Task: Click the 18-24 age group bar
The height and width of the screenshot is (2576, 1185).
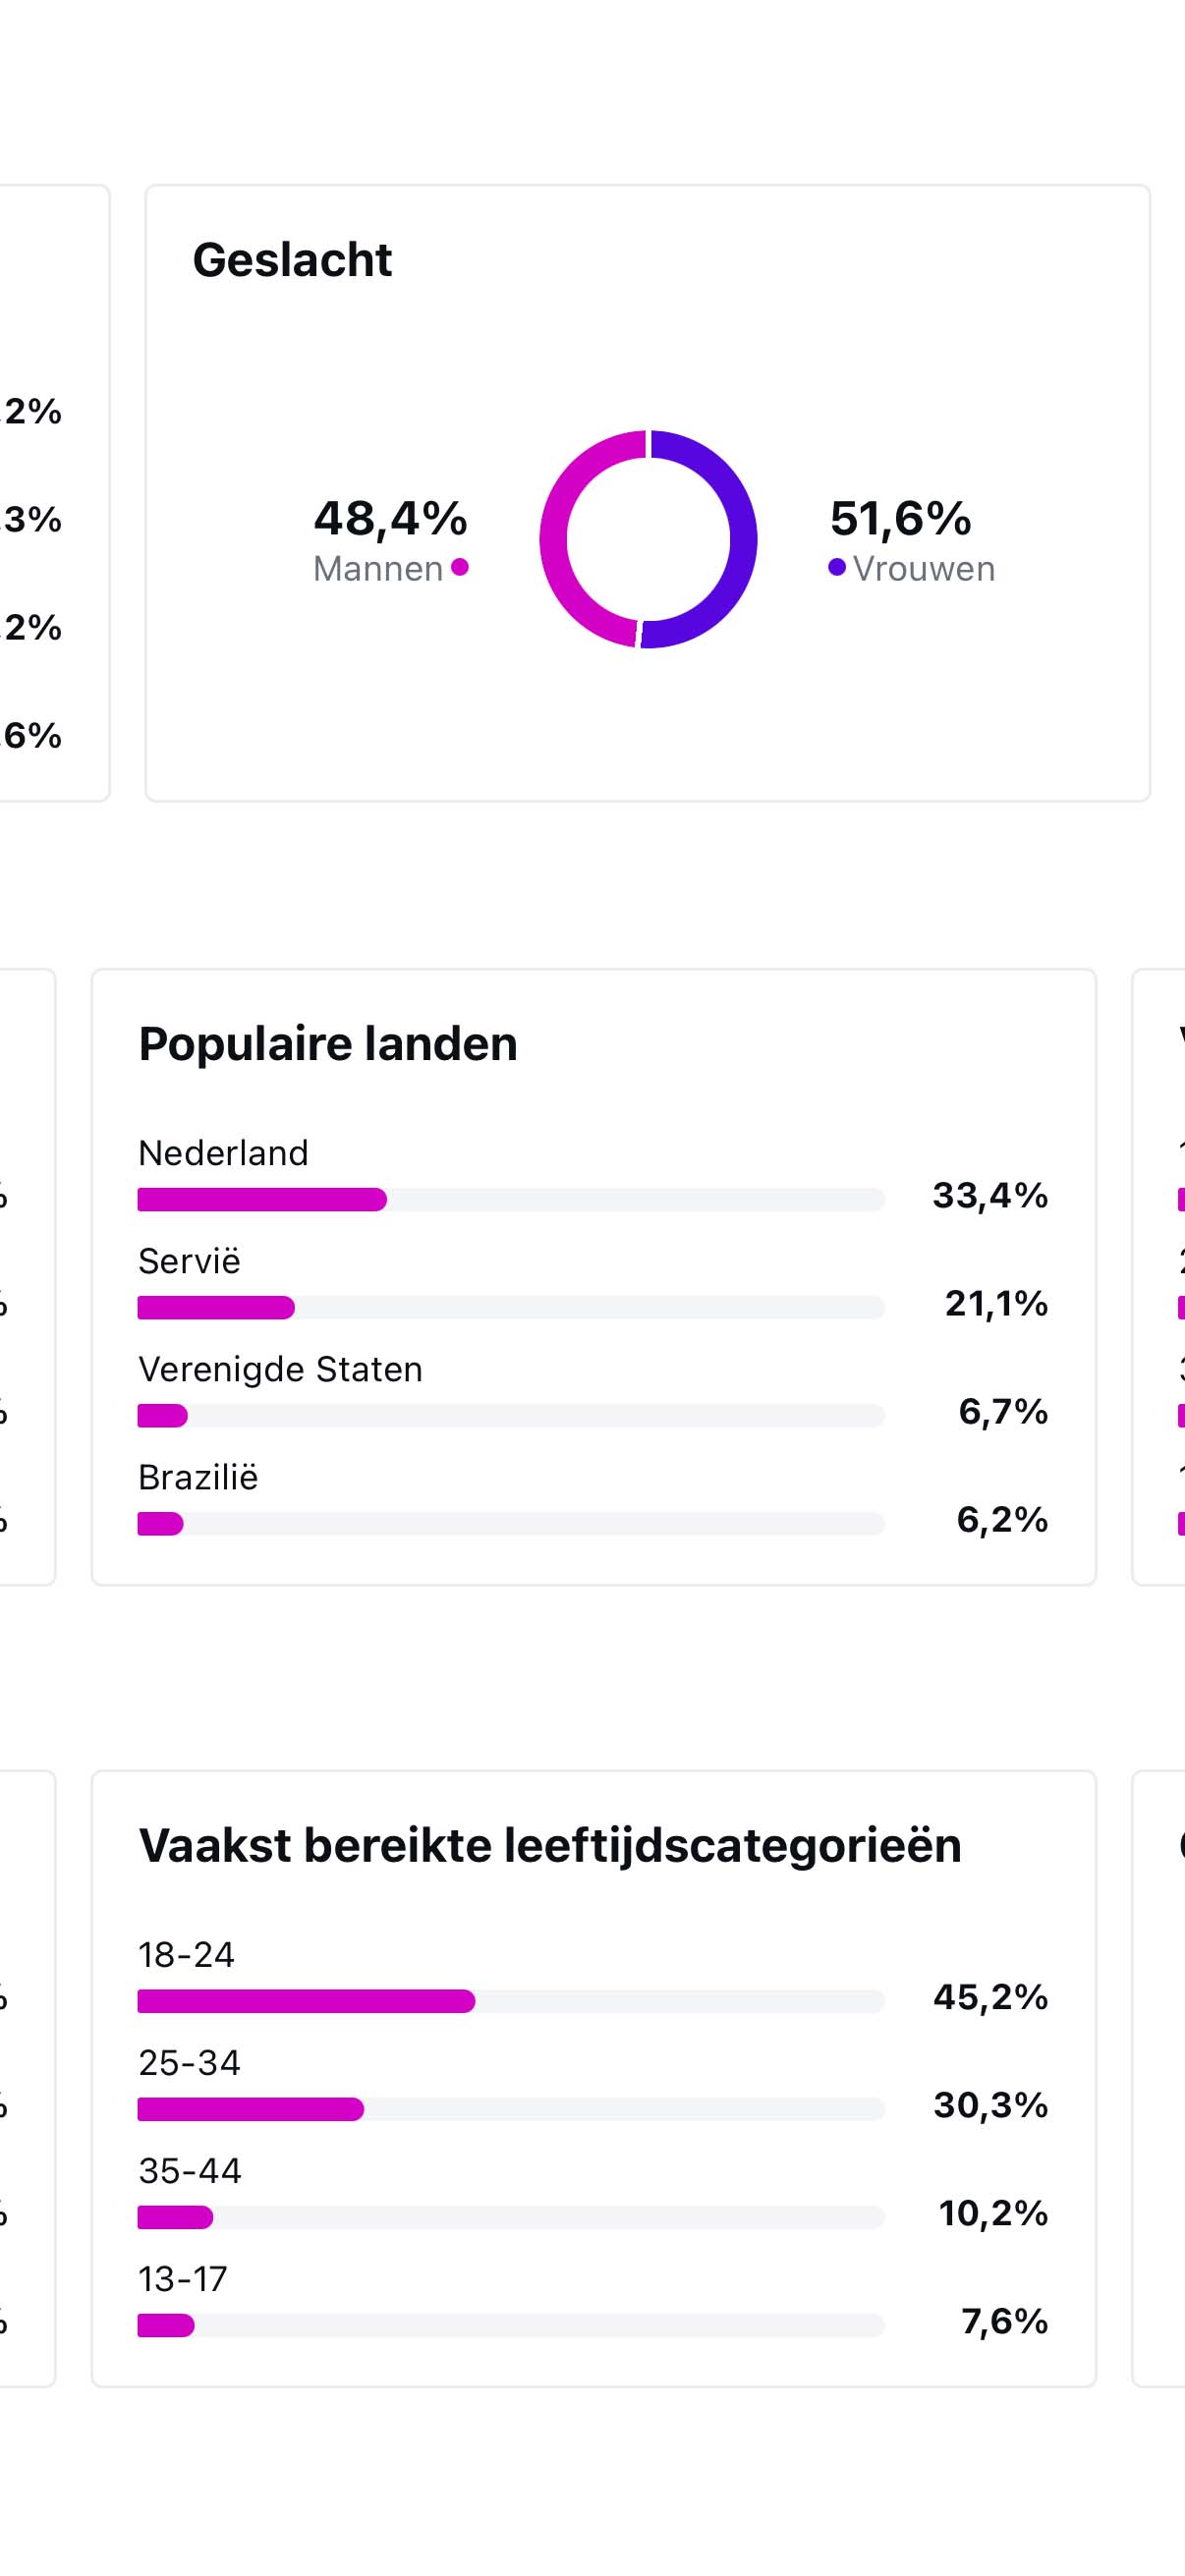Action: [510, 2001]
